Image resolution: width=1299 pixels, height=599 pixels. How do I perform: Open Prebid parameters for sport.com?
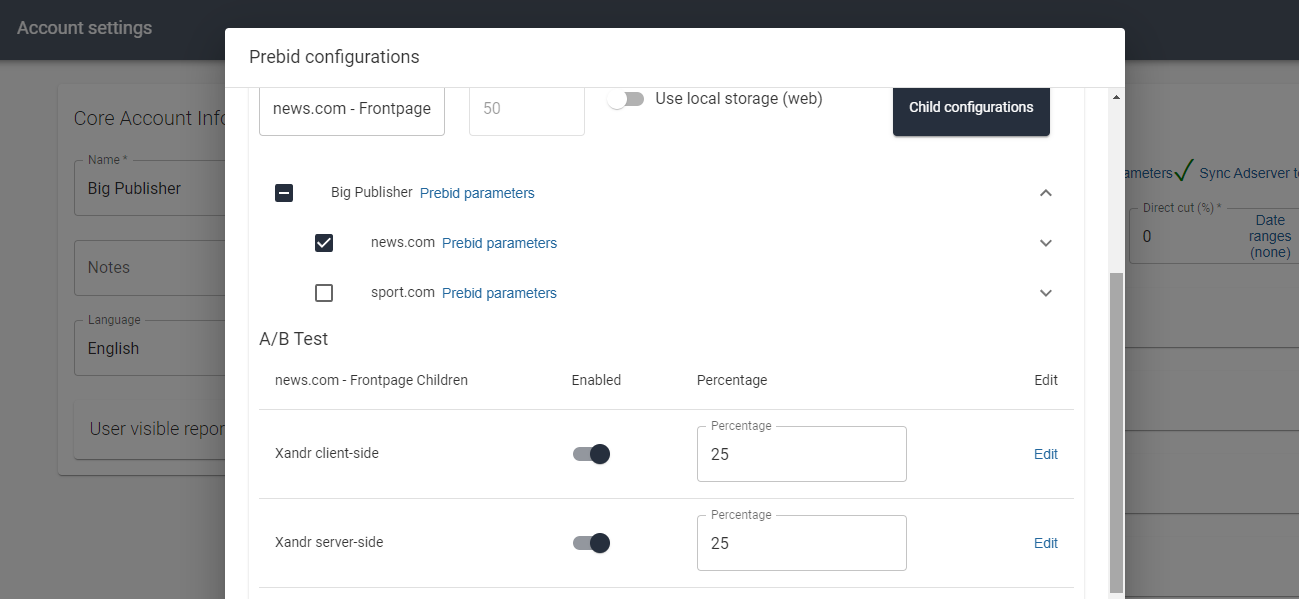[x=499, y=293]
